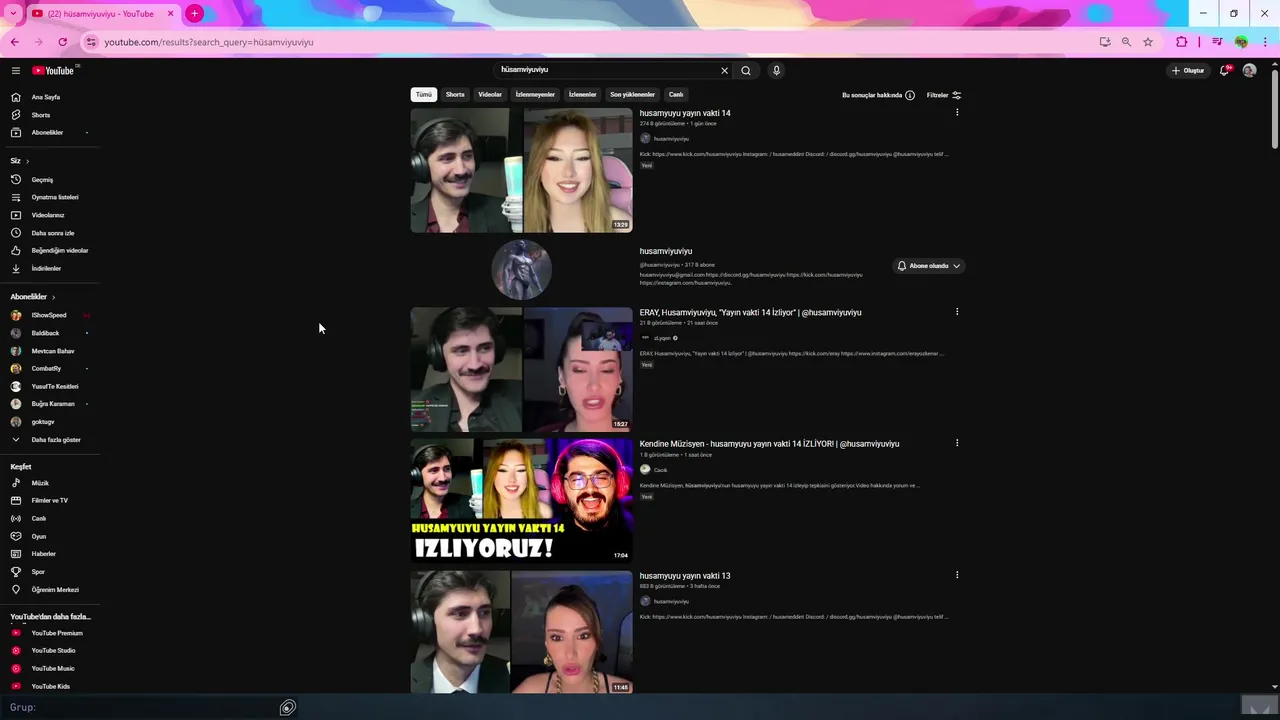Select the İzlenmeyenler filter chip
The image size is (1280, 720).
click(x=535, y=94)
